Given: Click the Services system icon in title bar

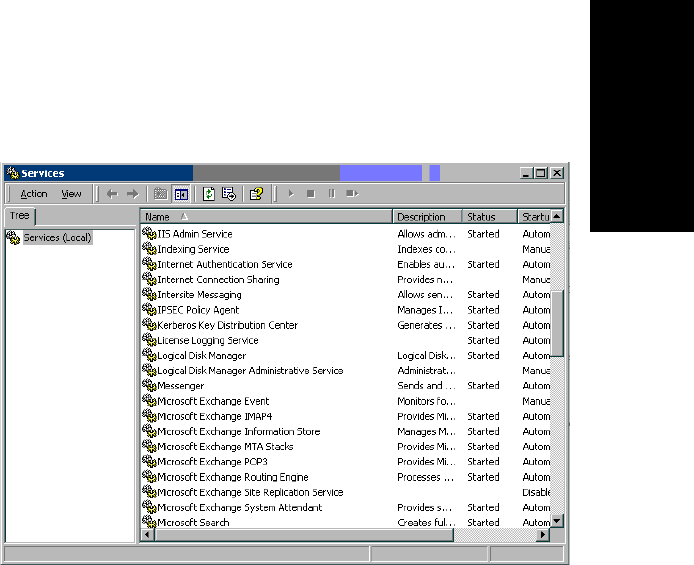Looking at the screenshot, I should tap(12, 173).
